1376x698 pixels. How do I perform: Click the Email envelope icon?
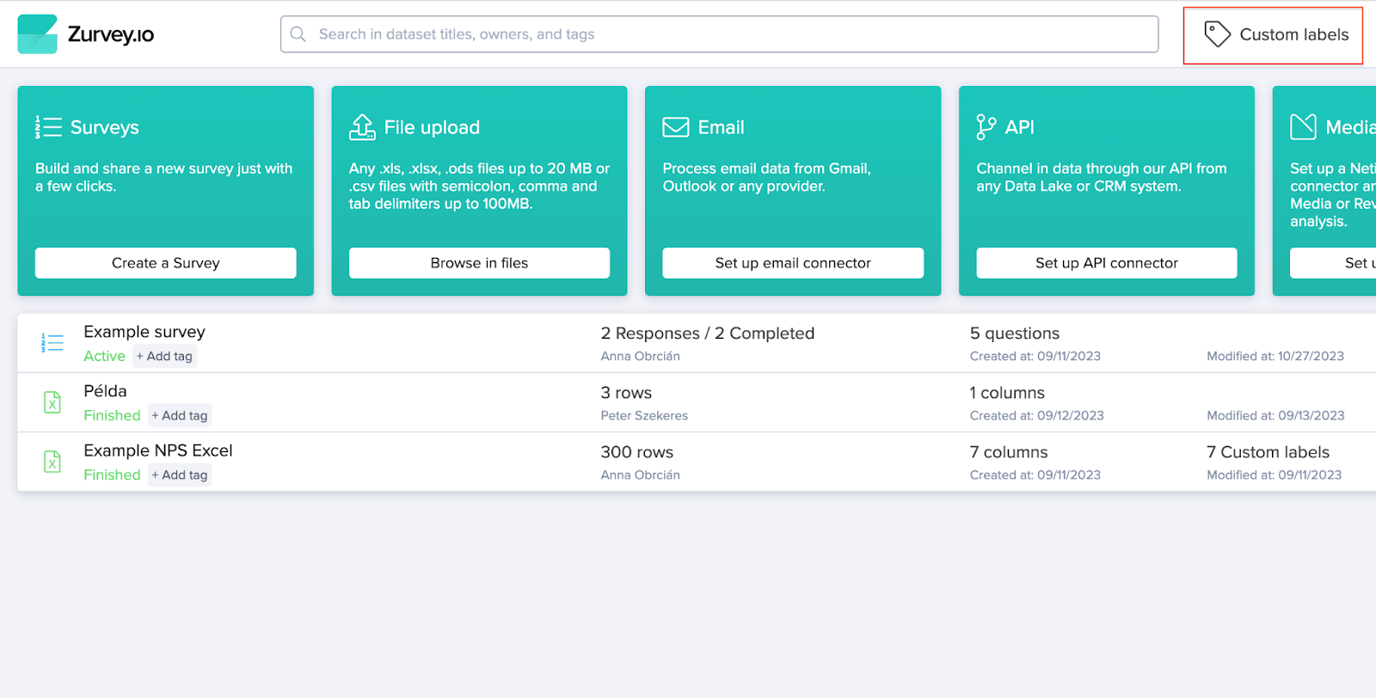(676, 127)
